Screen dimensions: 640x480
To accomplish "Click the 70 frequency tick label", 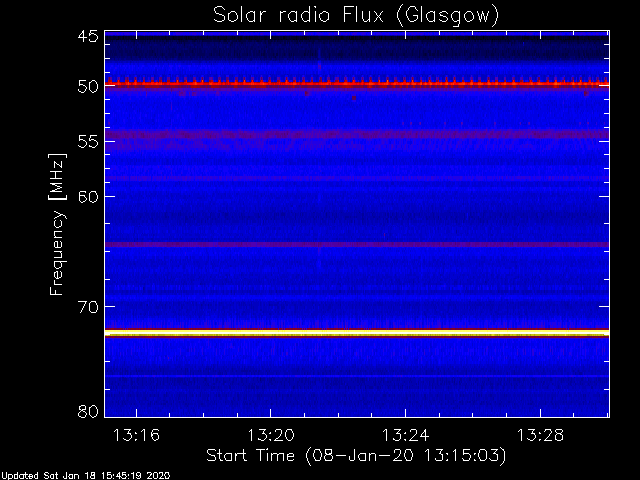I will click(88, 307).
